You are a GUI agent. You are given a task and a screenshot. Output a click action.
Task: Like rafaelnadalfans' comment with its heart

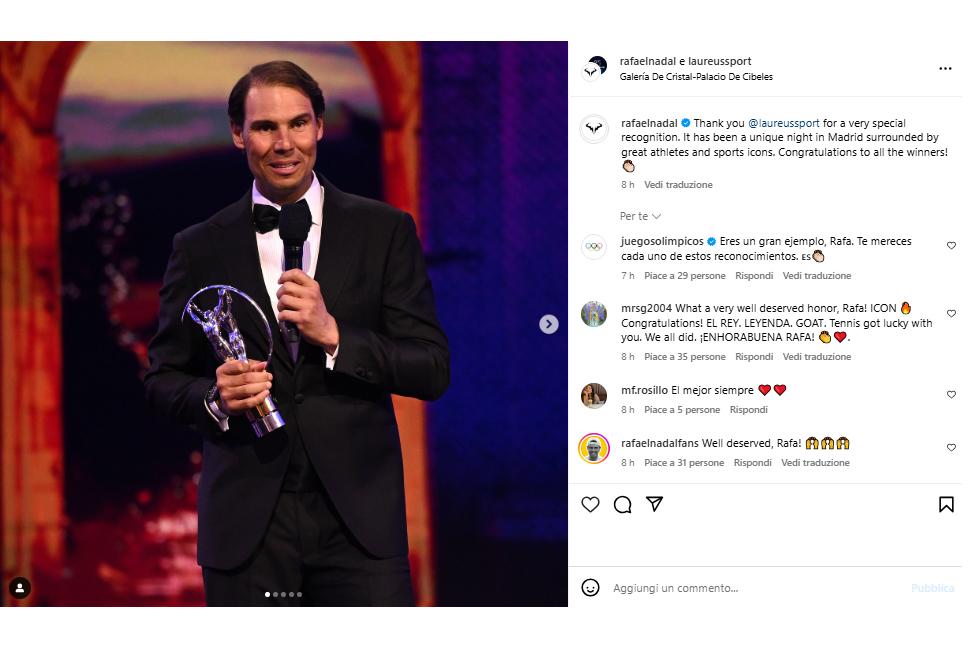click(950, 447)
